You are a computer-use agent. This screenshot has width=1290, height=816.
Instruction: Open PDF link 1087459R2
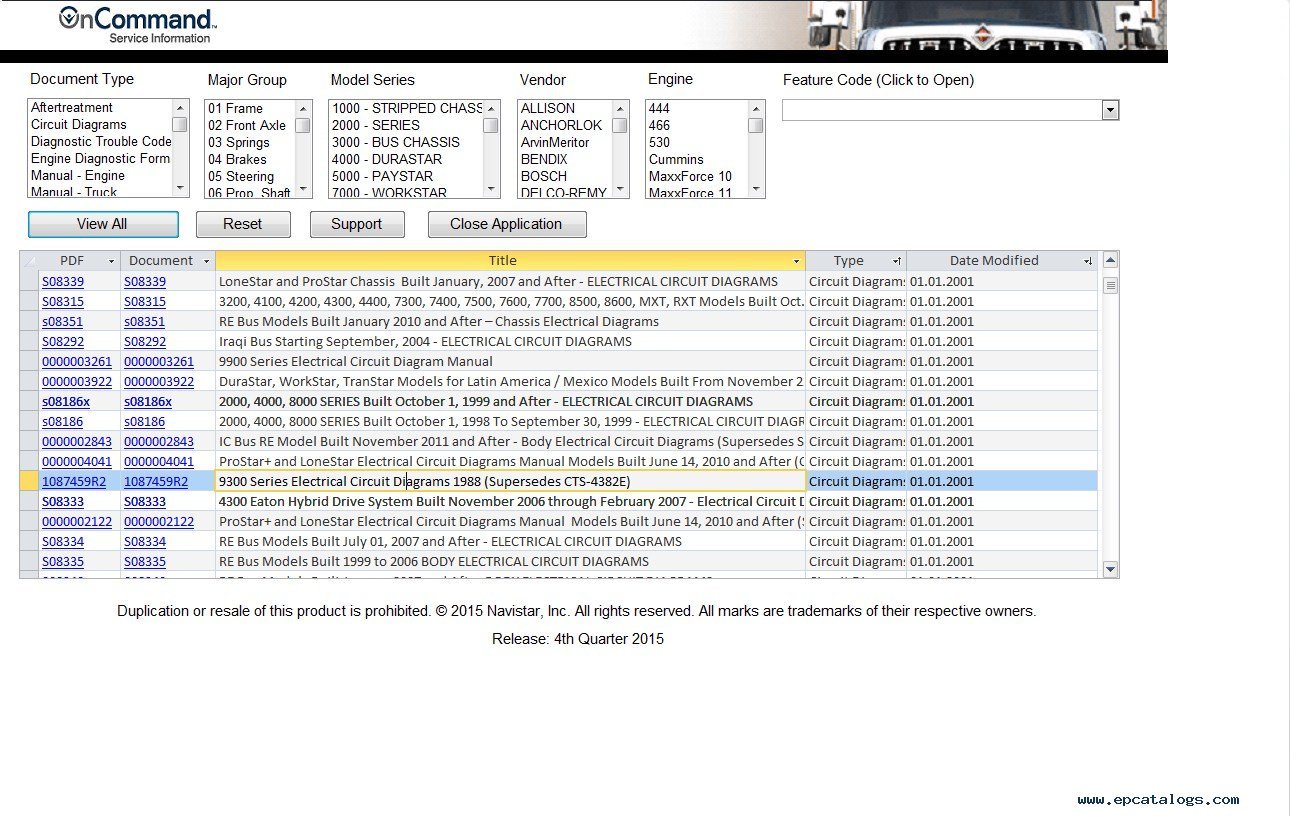[74, 482]
